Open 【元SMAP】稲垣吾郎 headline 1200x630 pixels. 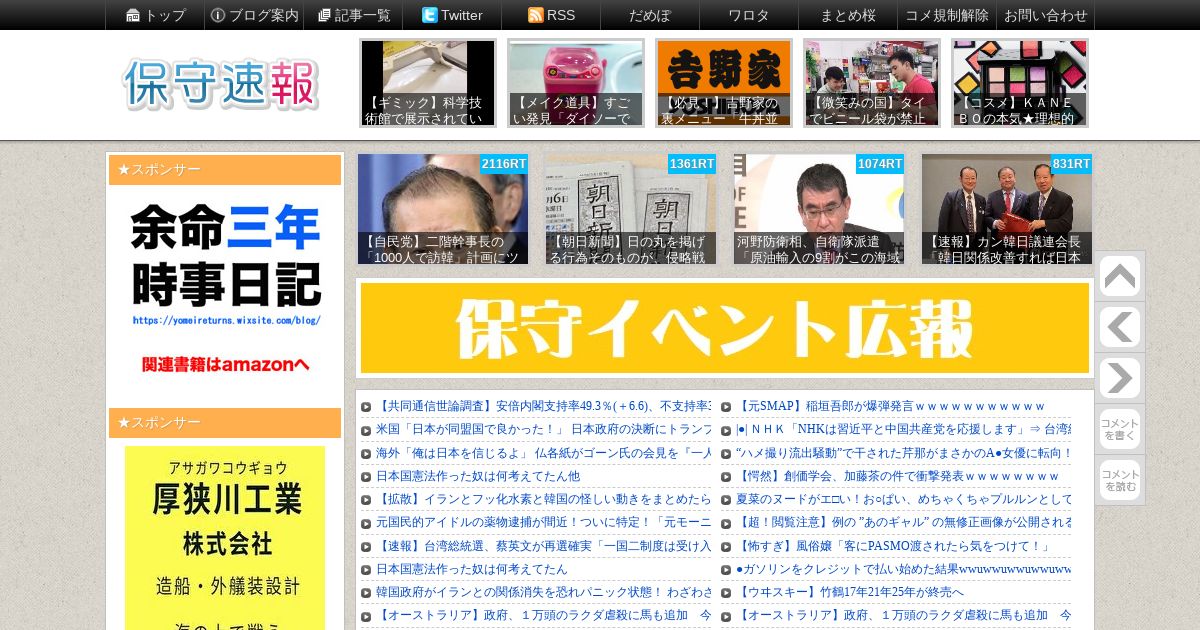[891, 406]
